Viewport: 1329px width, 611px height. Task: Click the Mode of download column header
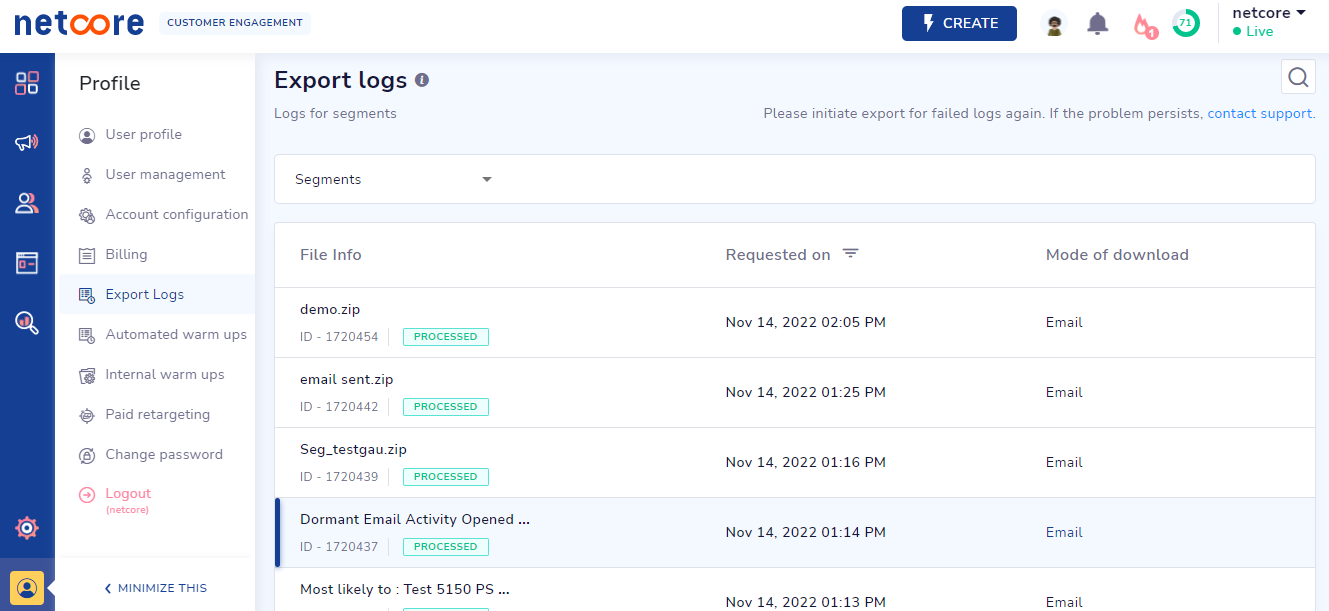click(x=1117, y=255)
